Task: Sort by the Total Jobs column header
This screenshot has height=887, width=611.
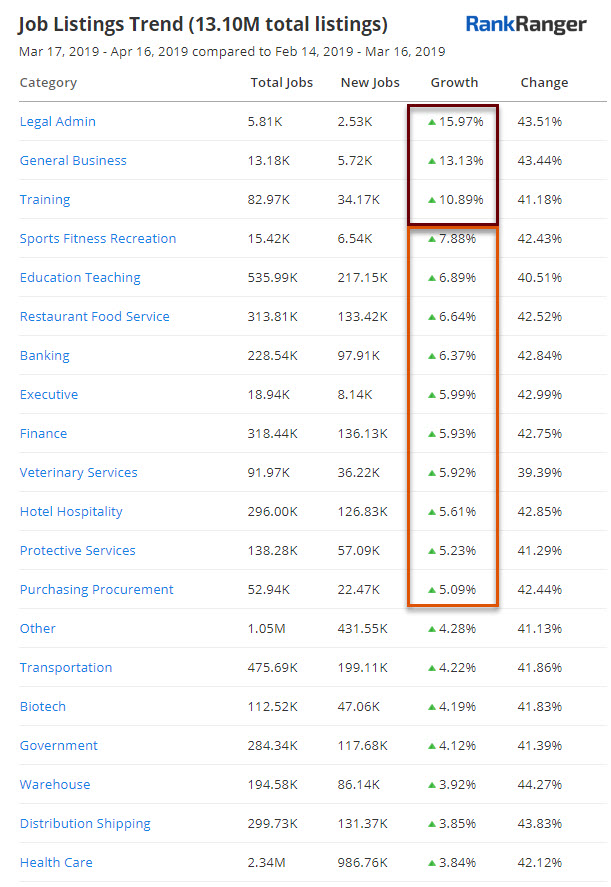Action: 281,83
